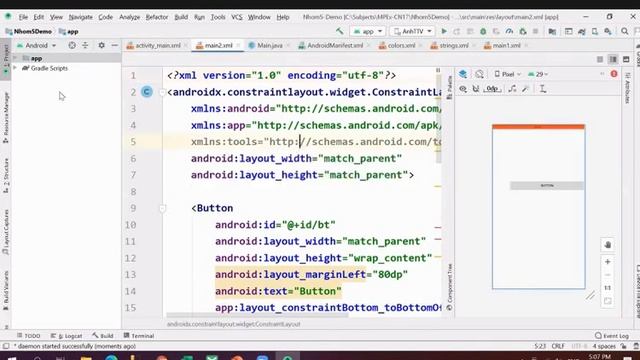Click the editor horizontal scrollbar

click(257, 315)
